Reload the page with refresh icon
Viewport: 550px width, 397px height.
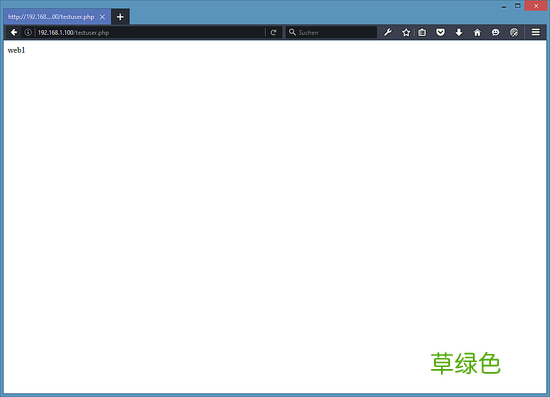click(274, 32)
